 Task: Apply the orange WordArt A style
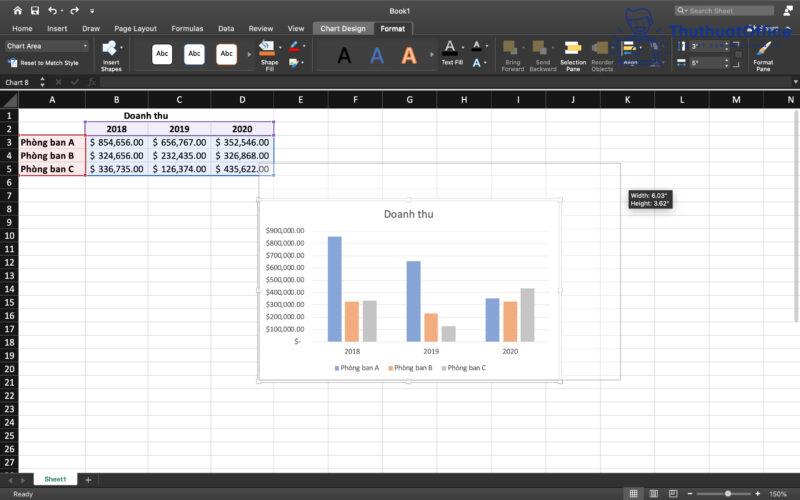coord(409,55)
